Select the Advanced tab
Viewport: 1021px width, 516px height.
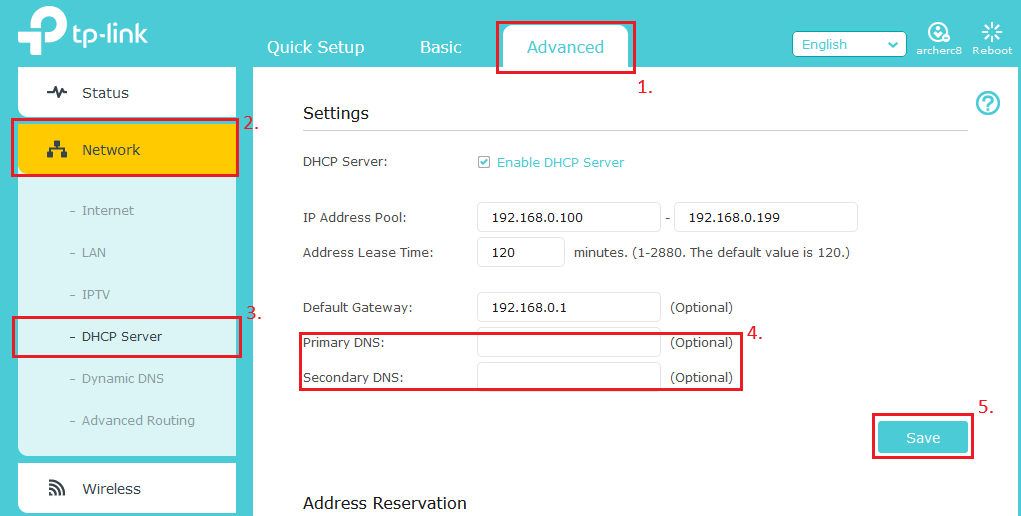click(565, 47)
